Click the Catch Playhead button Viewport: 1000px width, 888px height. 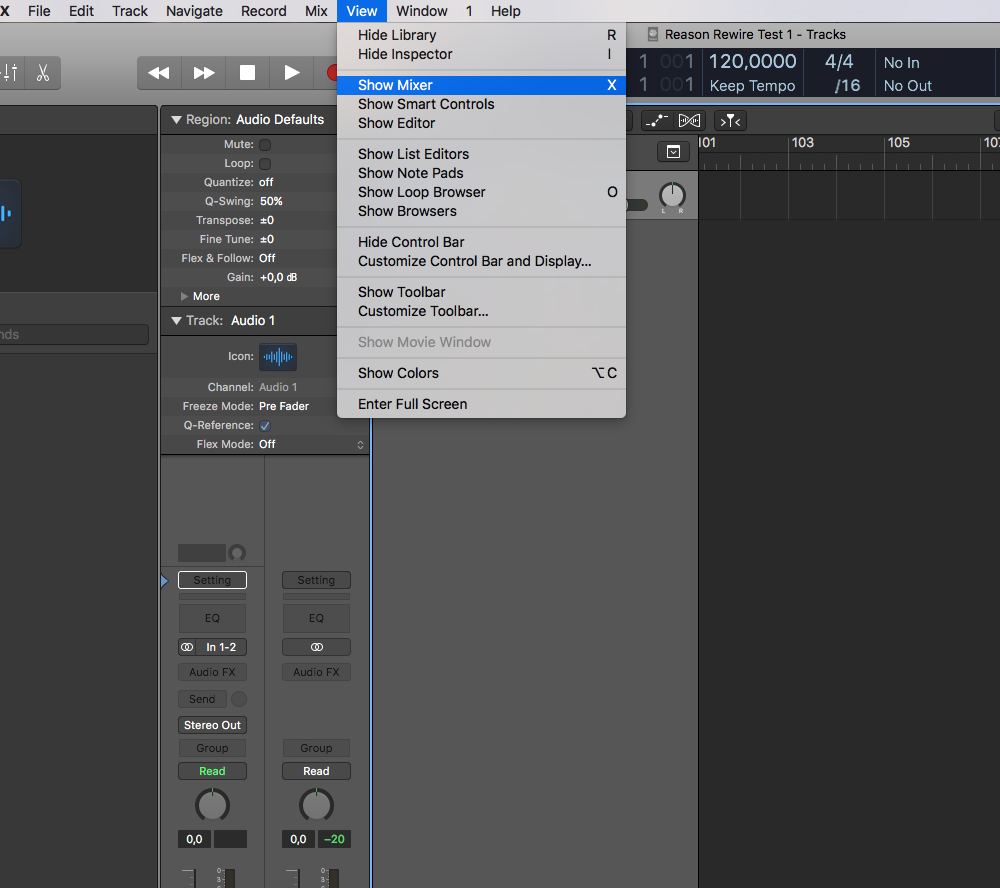[731, 121]
